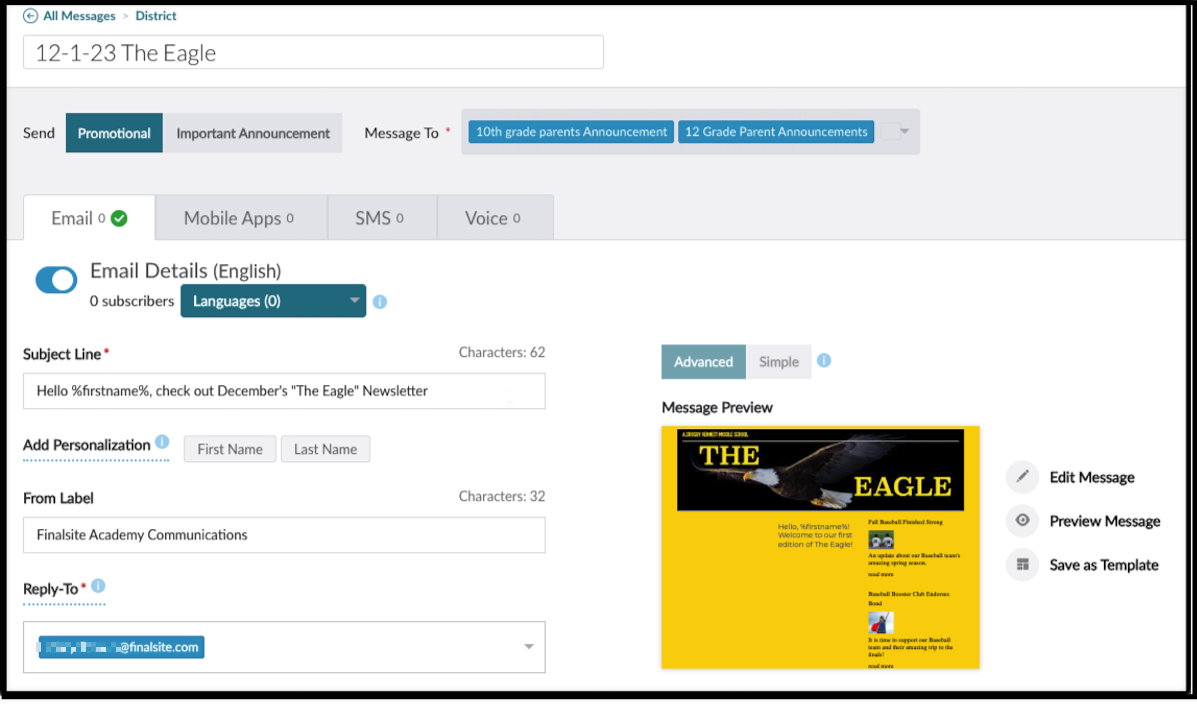Switch to the SMS tab
Viewport: 1197px width, 711px height.
coord(382,218)
